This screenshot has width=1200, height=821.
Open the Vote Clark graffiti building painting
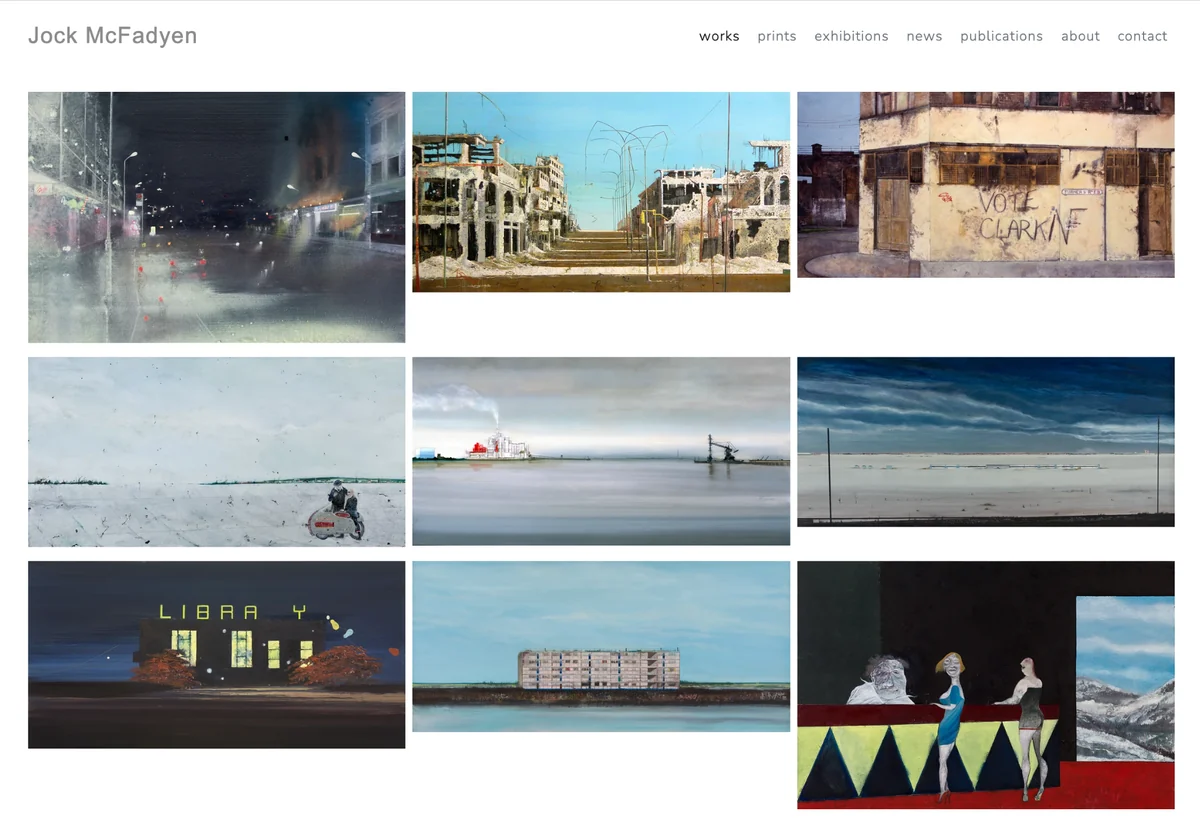pos(986,185)
